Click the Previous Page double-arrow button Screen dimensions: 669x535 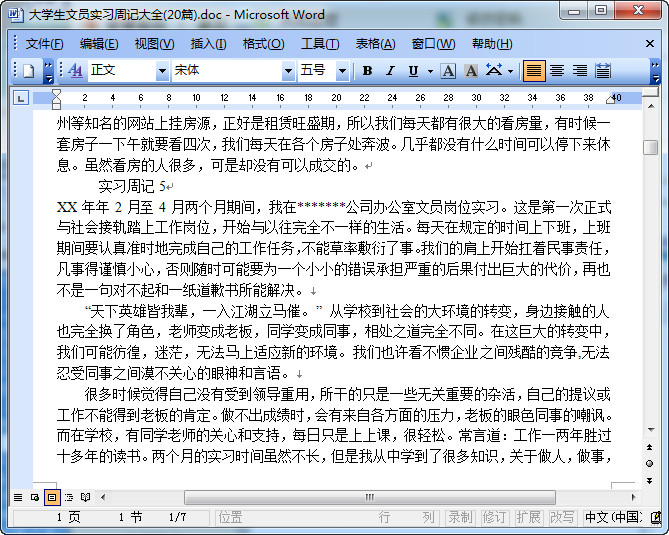[x=650, y=448]
